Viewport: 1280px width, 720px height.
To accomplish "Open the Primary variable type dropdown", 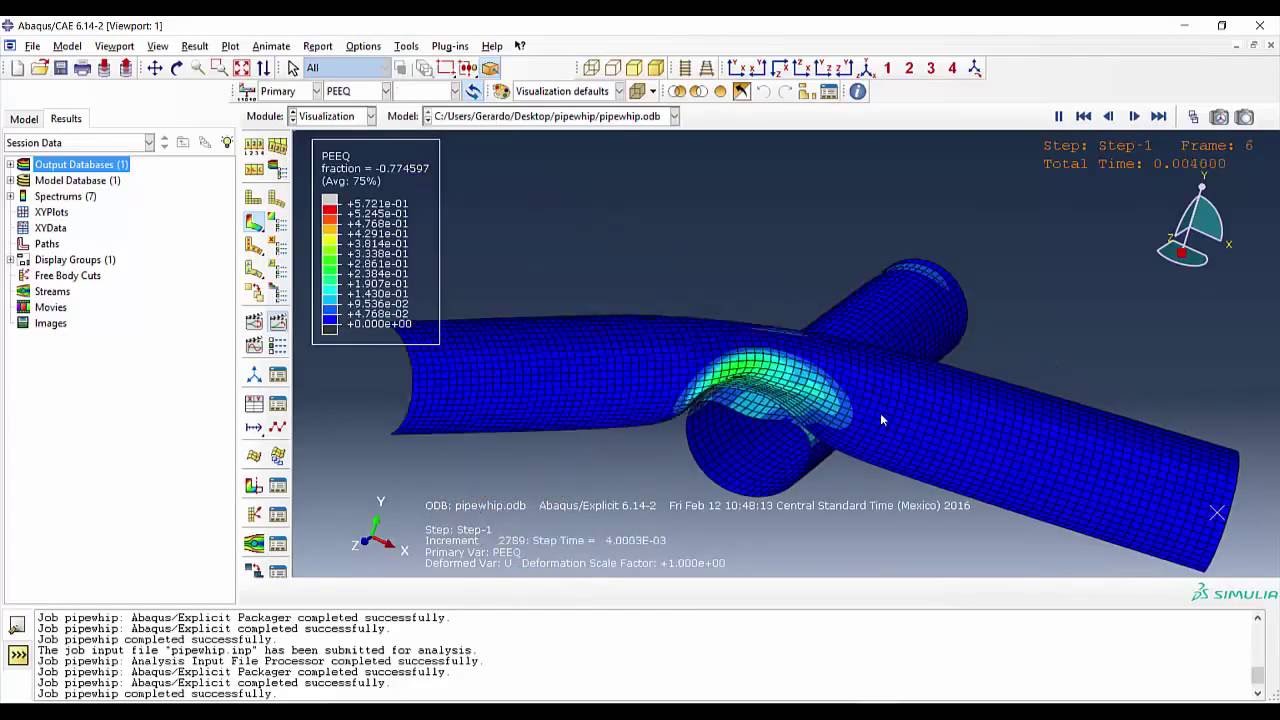I will (x=316, y=91).
